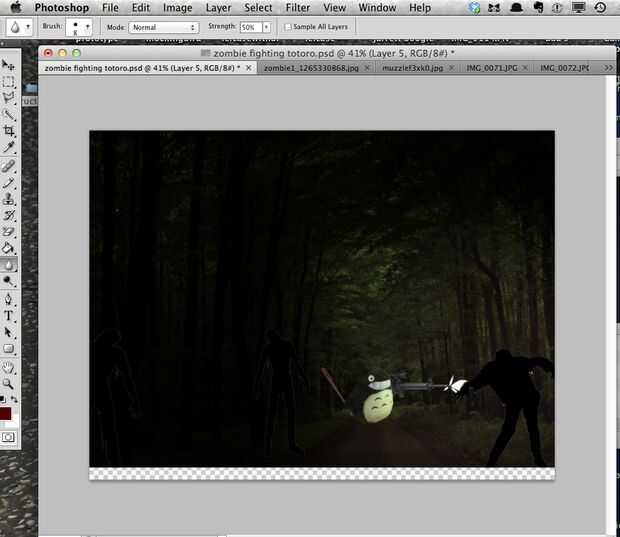Viewport: 620px width, 537px height.
Task: Switch to IMG_0072.JPG tab
Action: (x=565, y=68)
